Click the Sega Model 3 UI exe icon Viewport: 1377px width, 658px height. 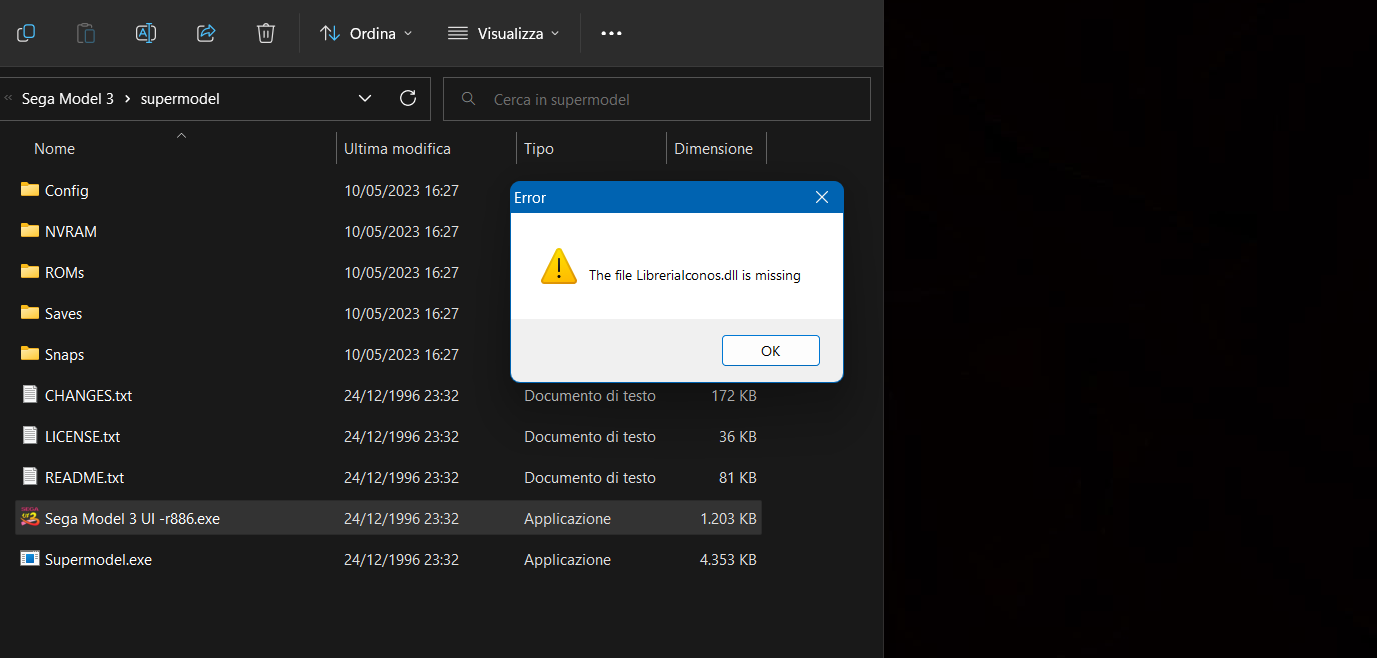tap(30, 517)
